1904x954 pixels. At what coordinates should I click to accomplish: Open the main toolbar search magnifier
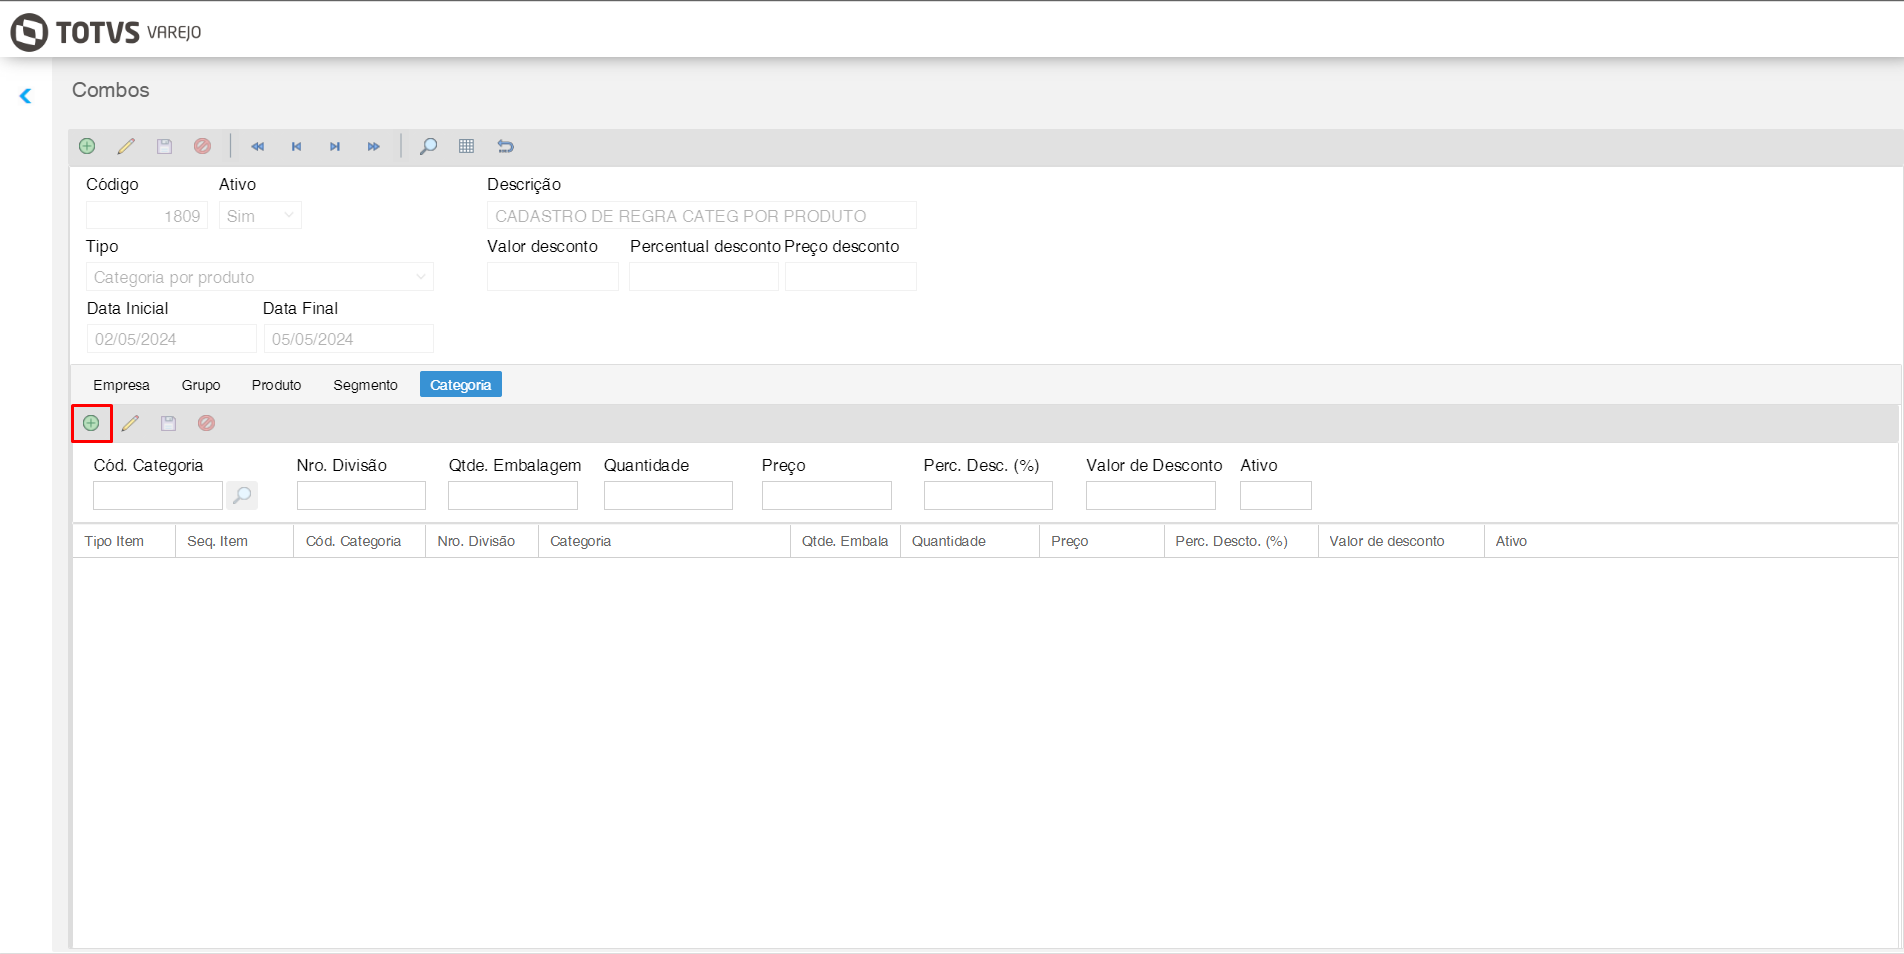(x=428, y=146)
